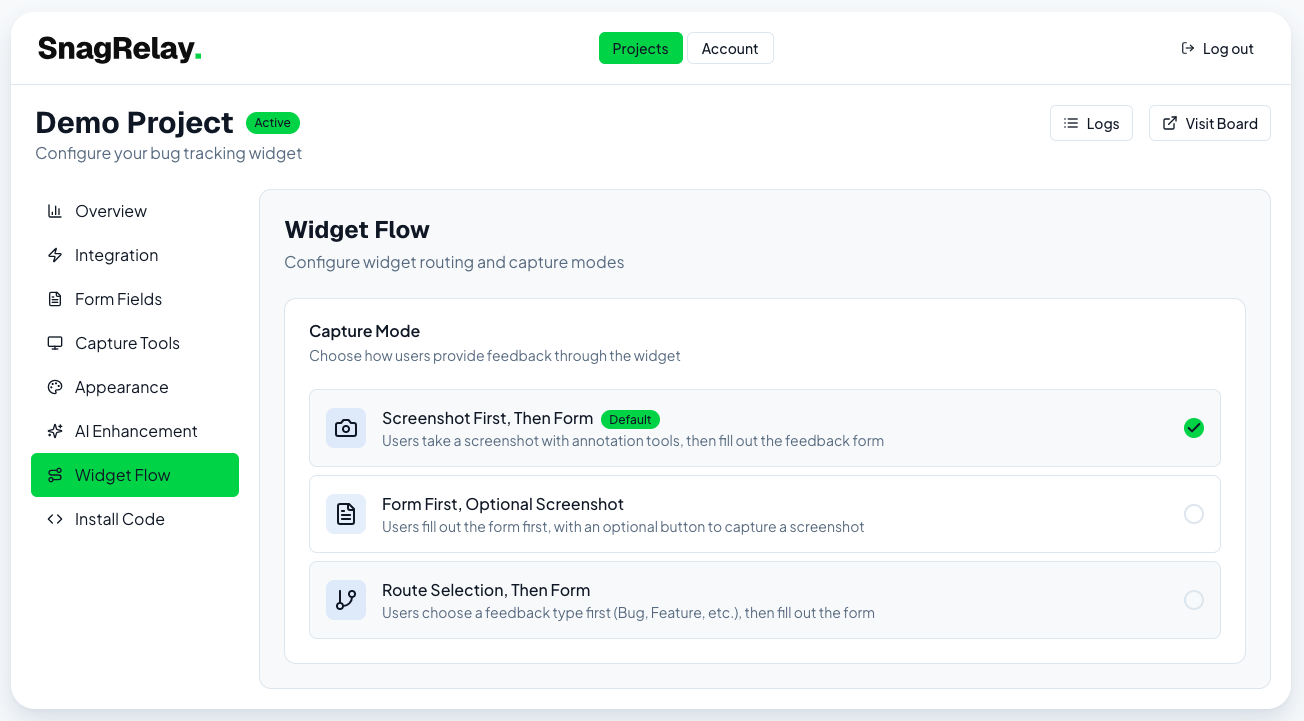Viewport: 1304px width, 721px height.
Task: Click the document icon for Form First
Action: (346, 514)
